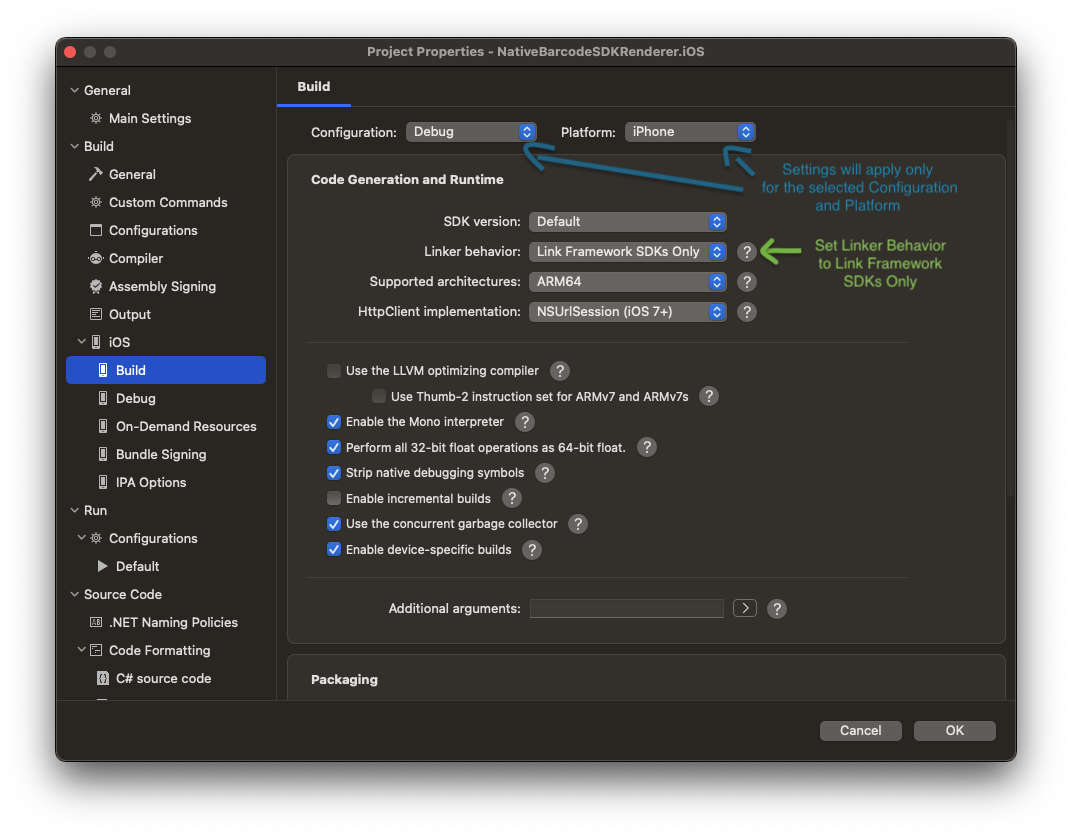Enable incremental builds
The width and height of the screenshot is (1072, 835).
pos(333,498)
